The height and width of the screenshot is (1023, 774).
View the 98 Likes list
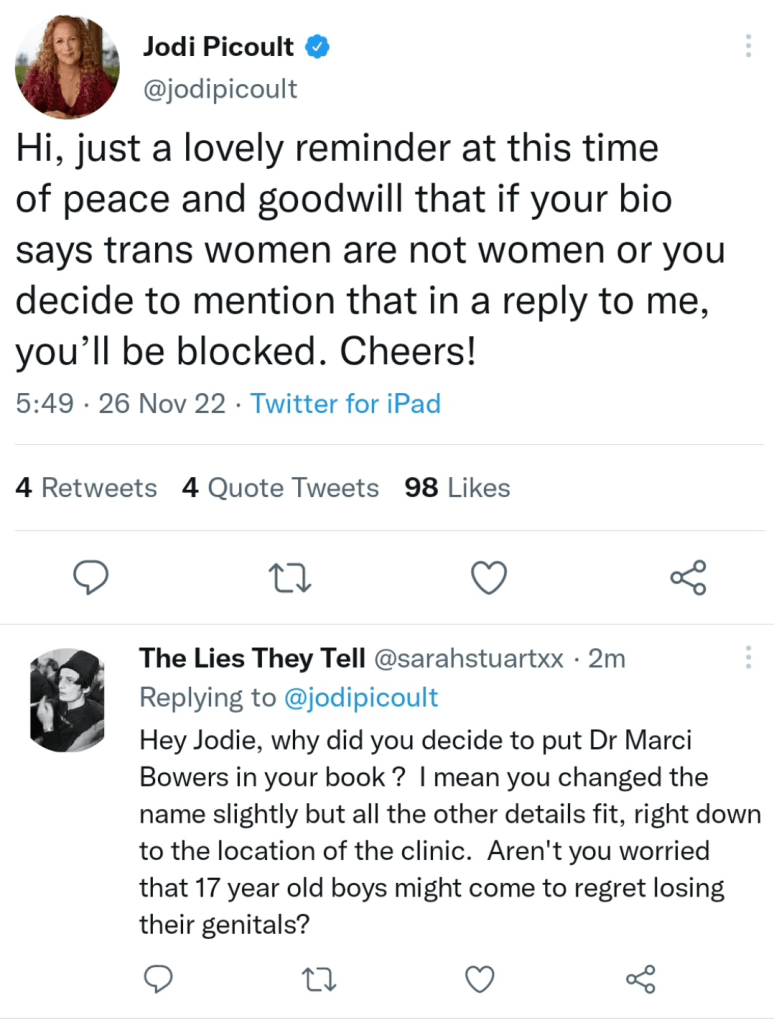coord(457,488)
